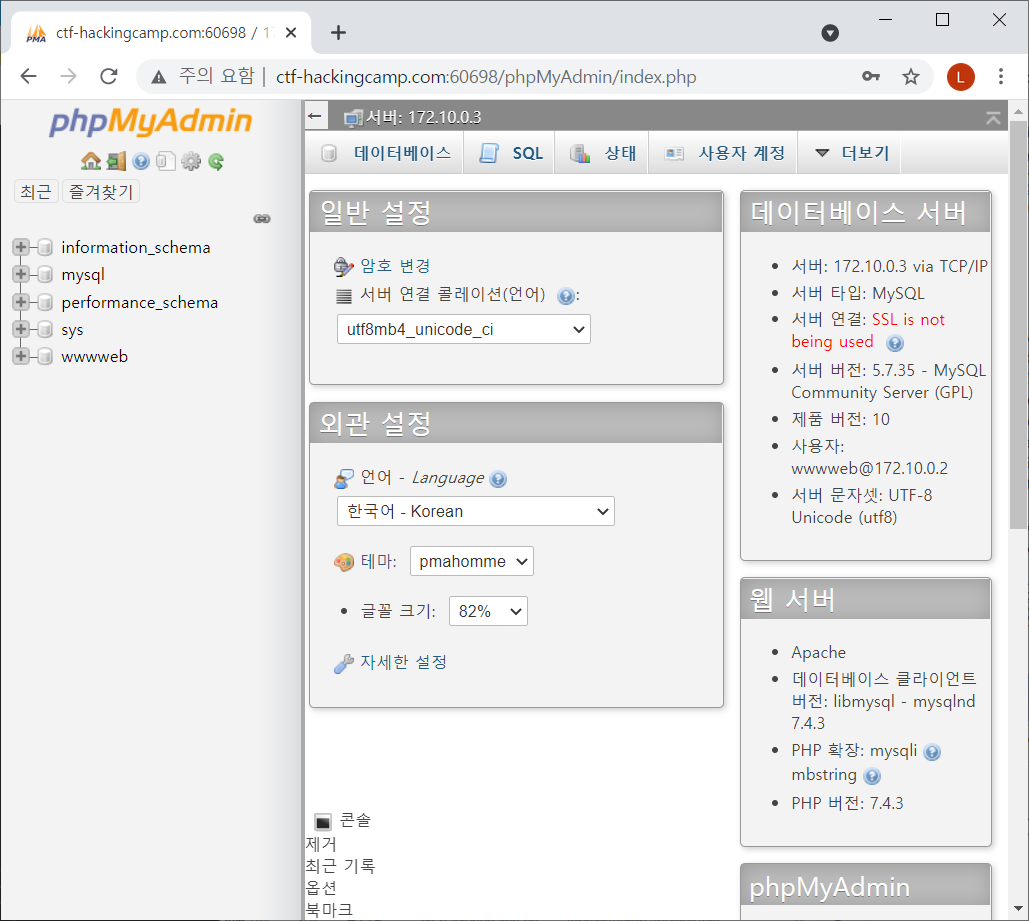Open 더보기 more menu dropdown

851,153
